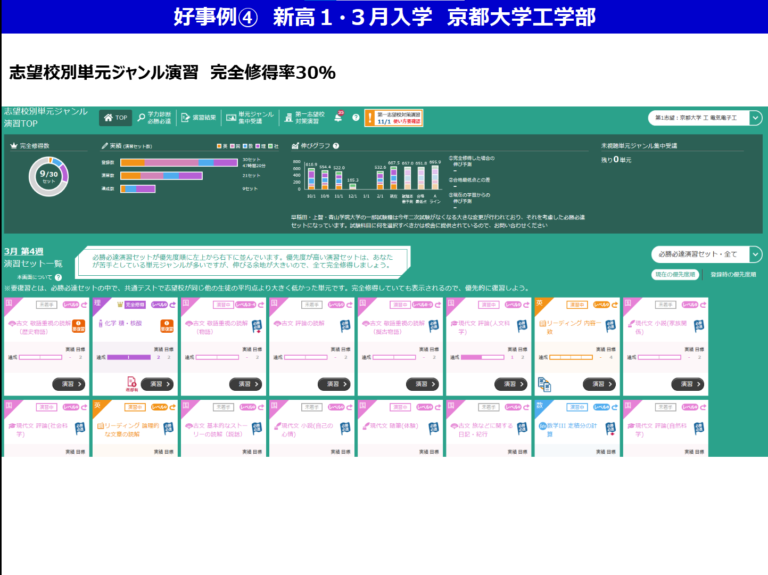Viewport: 768px width, 575px height.
Task: Click flag icon on 古文 旅などに関する日記・紀行 card
Action: (522, 429)
